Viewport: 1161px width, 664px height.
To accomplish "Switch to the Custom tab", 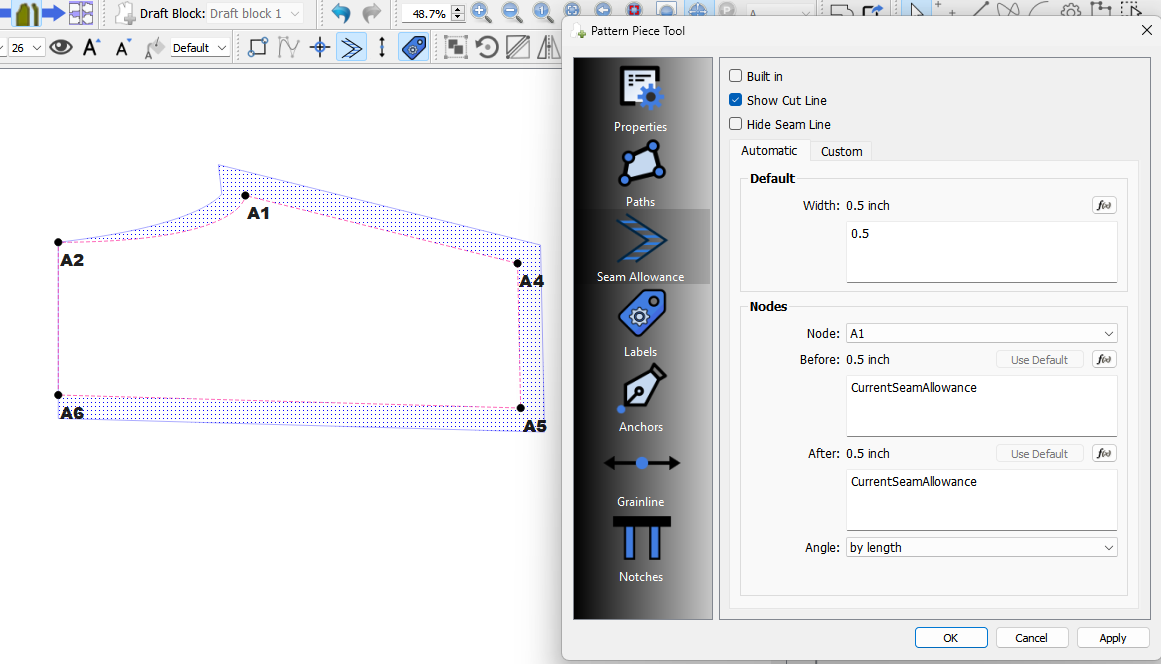I will pyautogui.click(x=841, y=151).
